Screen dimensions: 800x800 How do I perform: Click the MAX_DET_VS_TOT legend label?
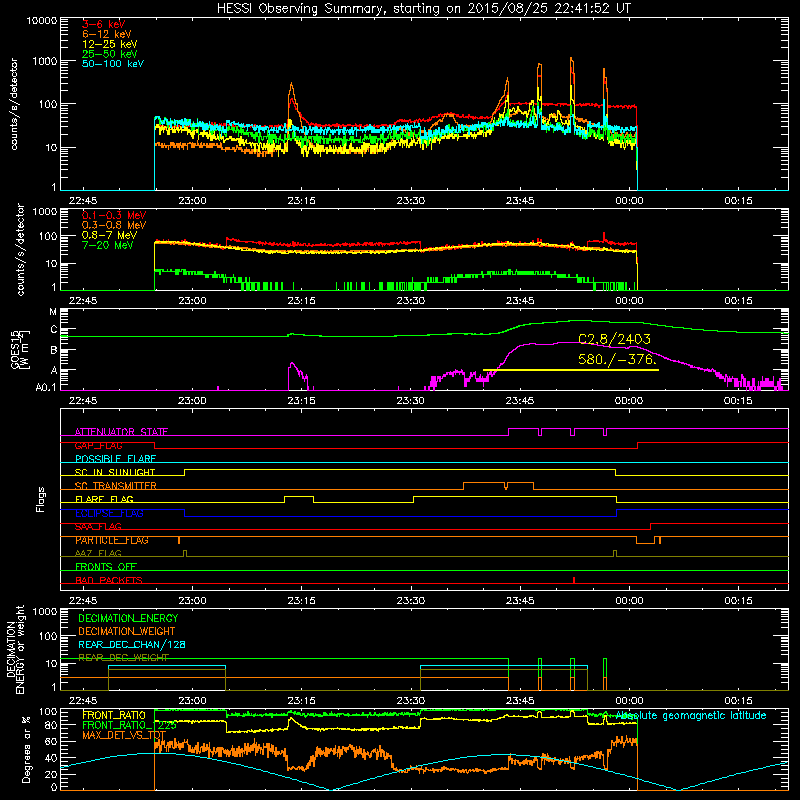pyautogui.click(x=123, y=735)
